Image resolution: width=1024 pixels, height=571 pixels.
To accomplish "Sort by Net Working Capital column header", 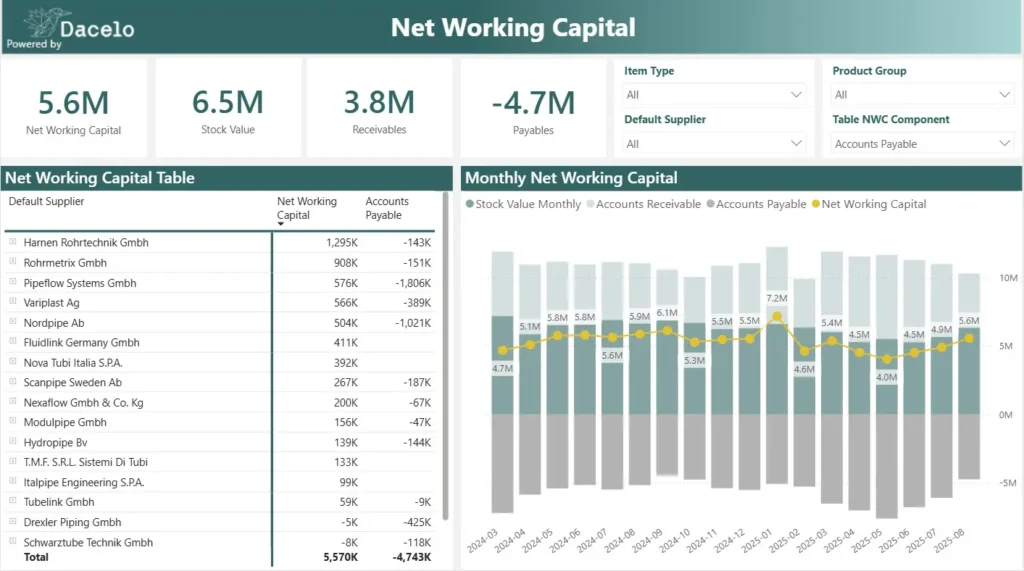I will [x=307, y=208].
